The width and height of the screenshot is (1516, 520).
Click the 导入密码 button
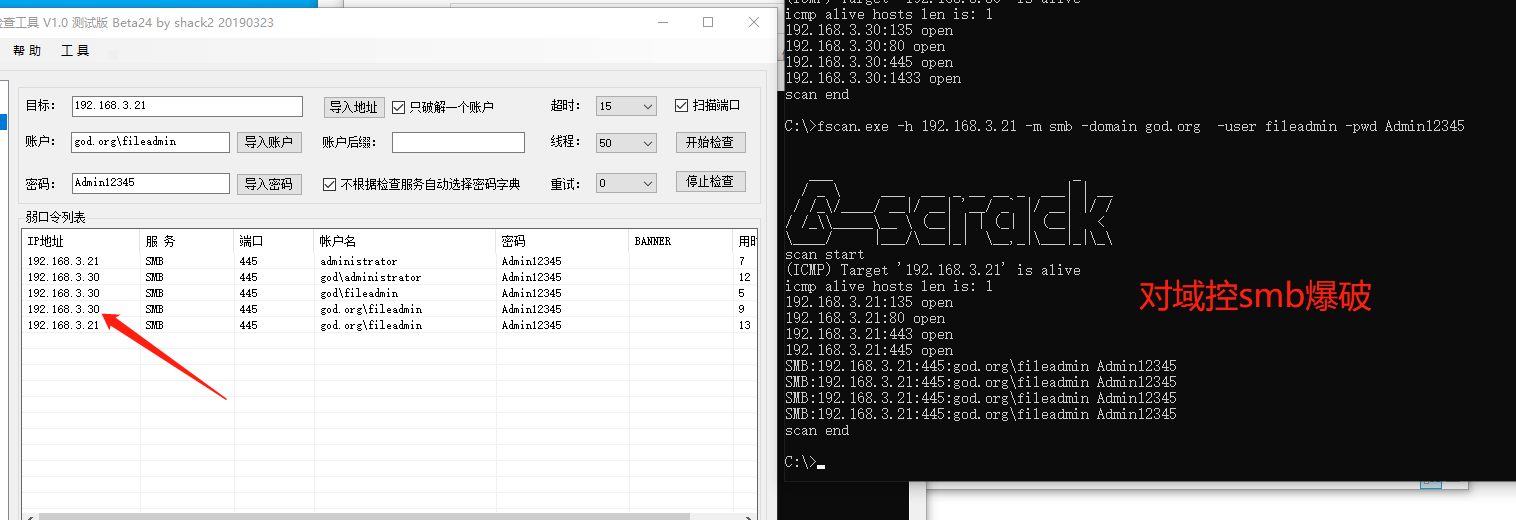[x=269, y=184]
